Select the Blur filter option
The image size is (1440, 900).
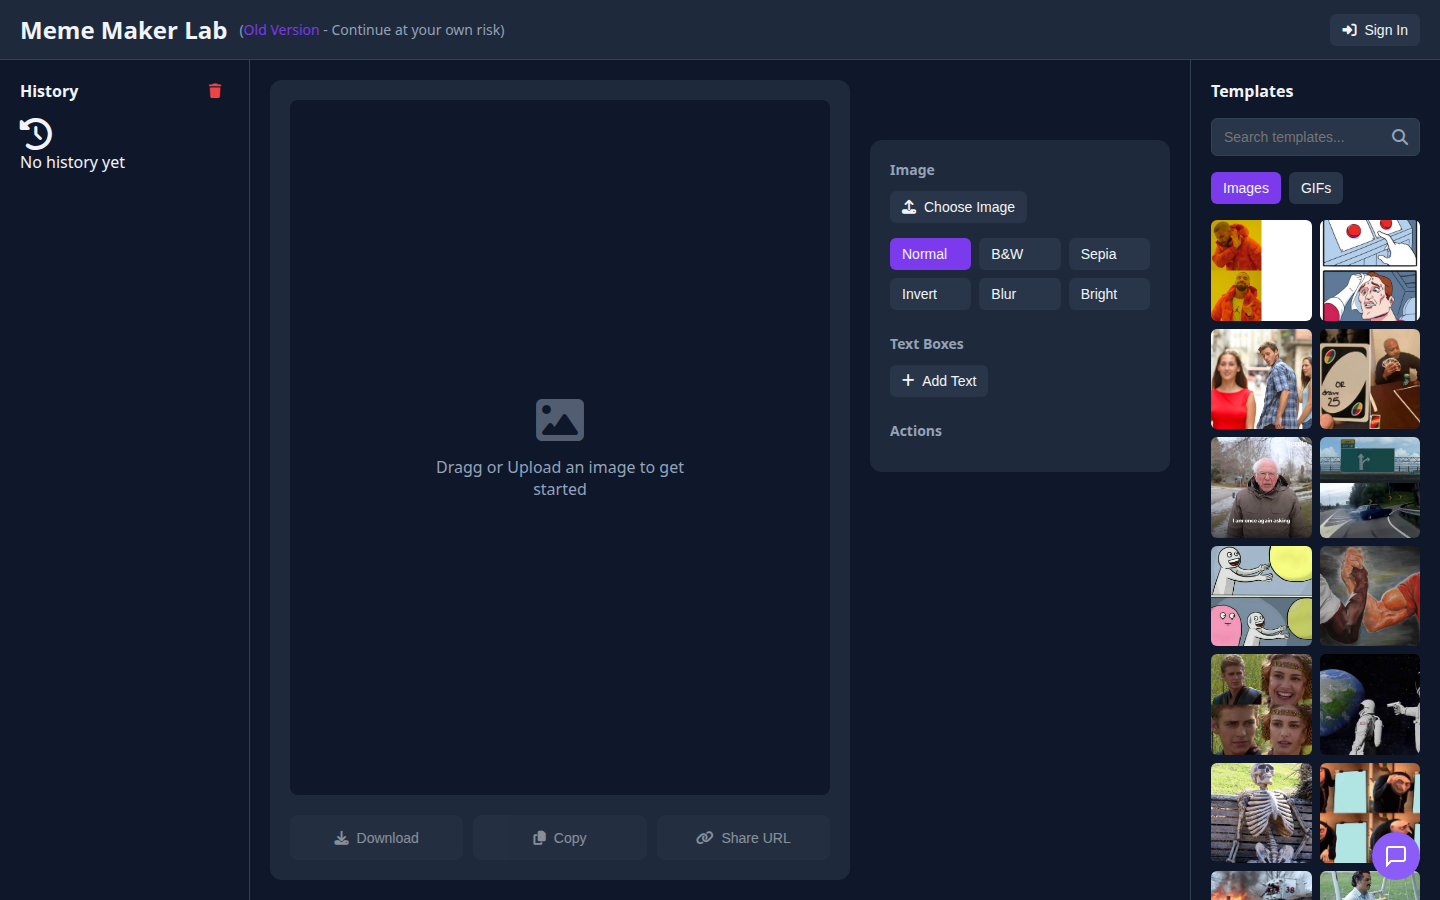(x=1019, y=294)
